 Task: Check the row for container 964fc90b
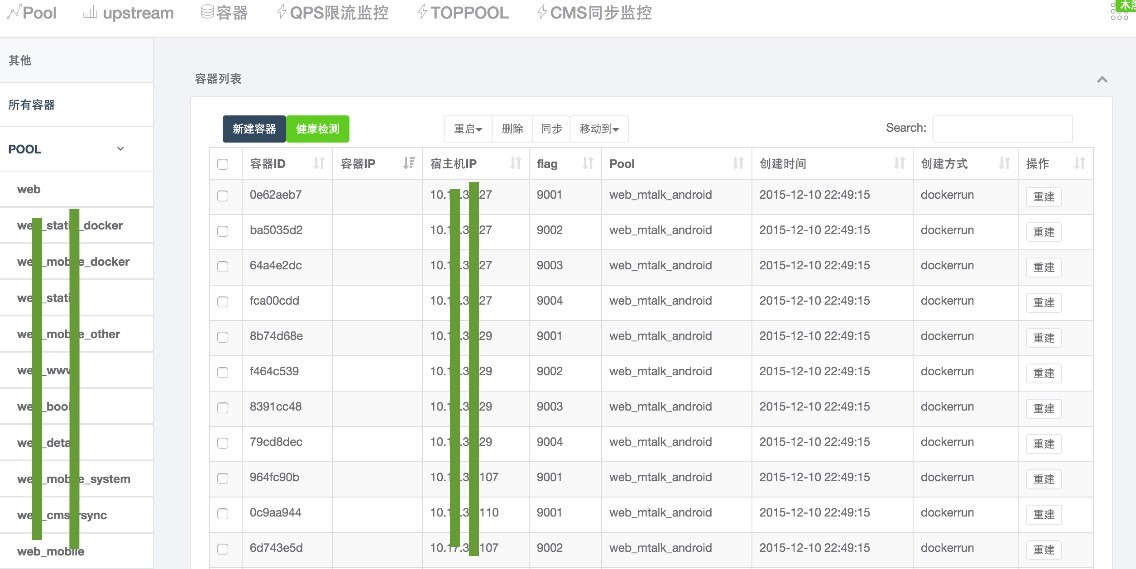(222, 478)
